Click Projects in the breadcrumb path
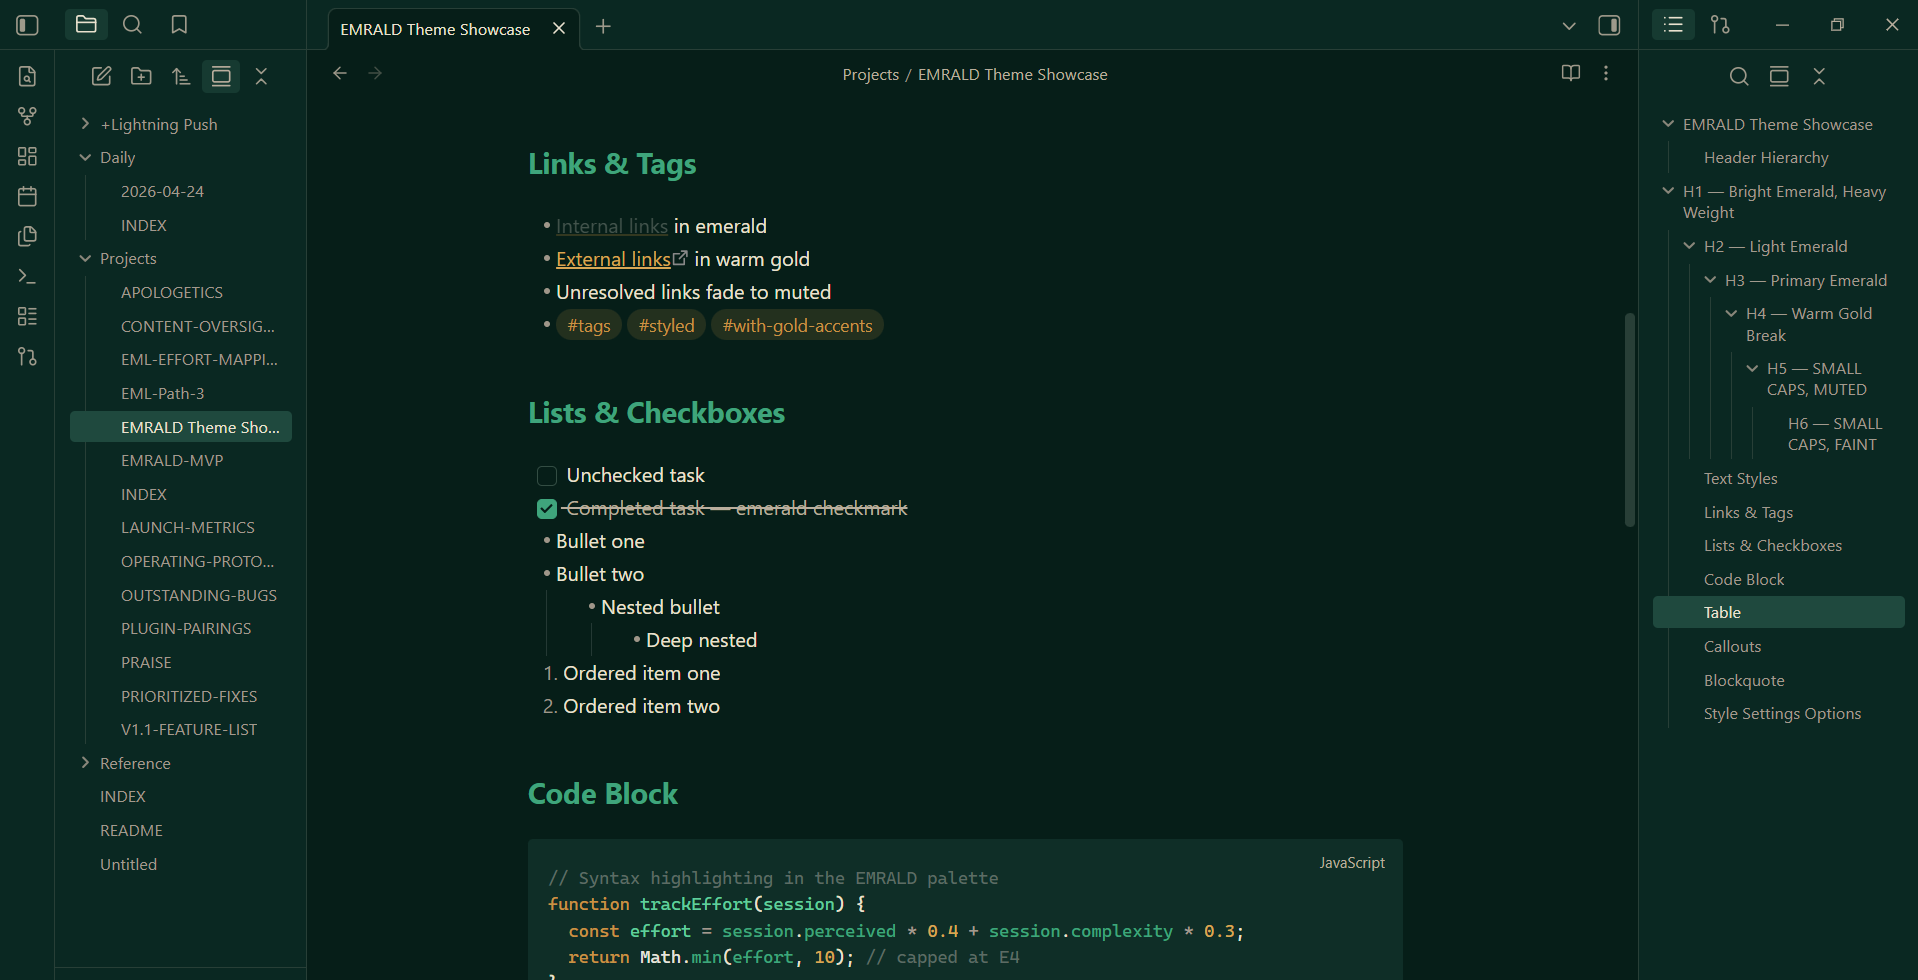Viewport: 1918px width, 980px height. click(870, 75)
